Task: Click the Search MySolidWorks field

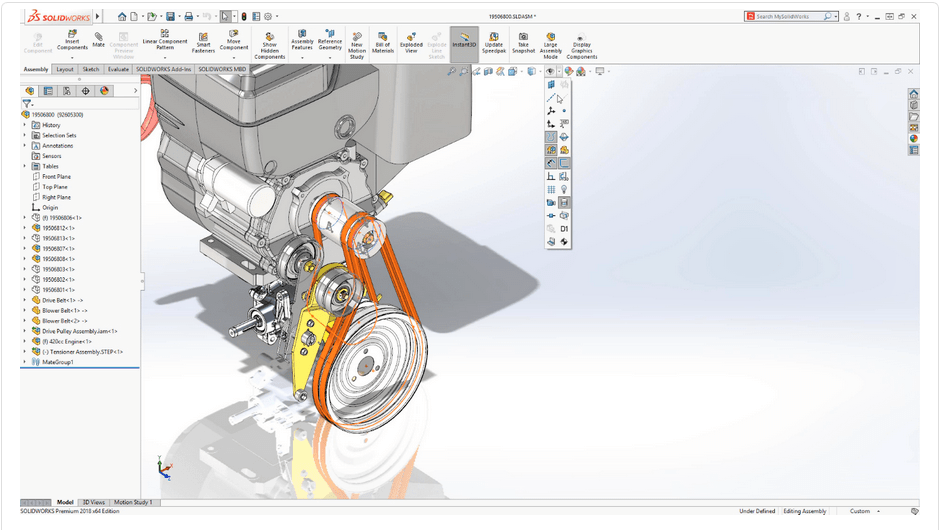Action: point(783,16)
